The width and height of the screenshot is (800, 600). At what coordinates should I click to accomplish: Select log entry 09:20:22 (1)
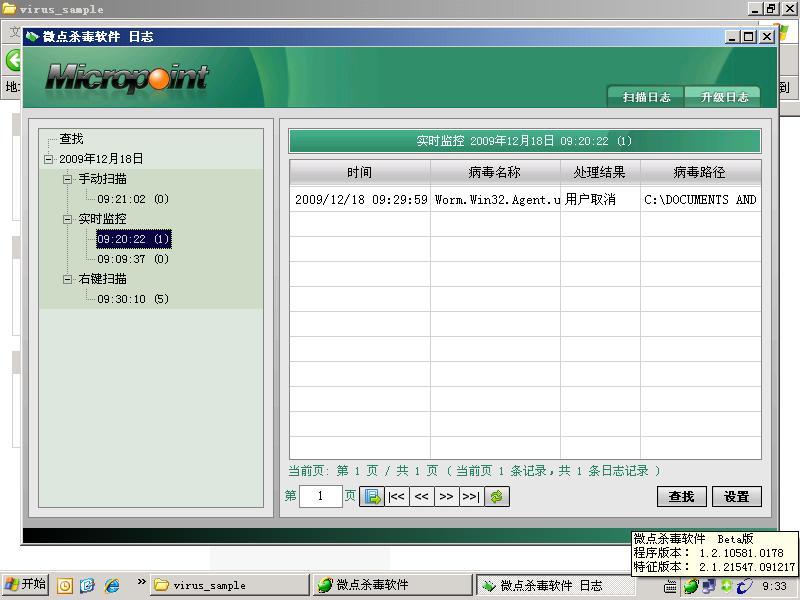pos(134,239)
